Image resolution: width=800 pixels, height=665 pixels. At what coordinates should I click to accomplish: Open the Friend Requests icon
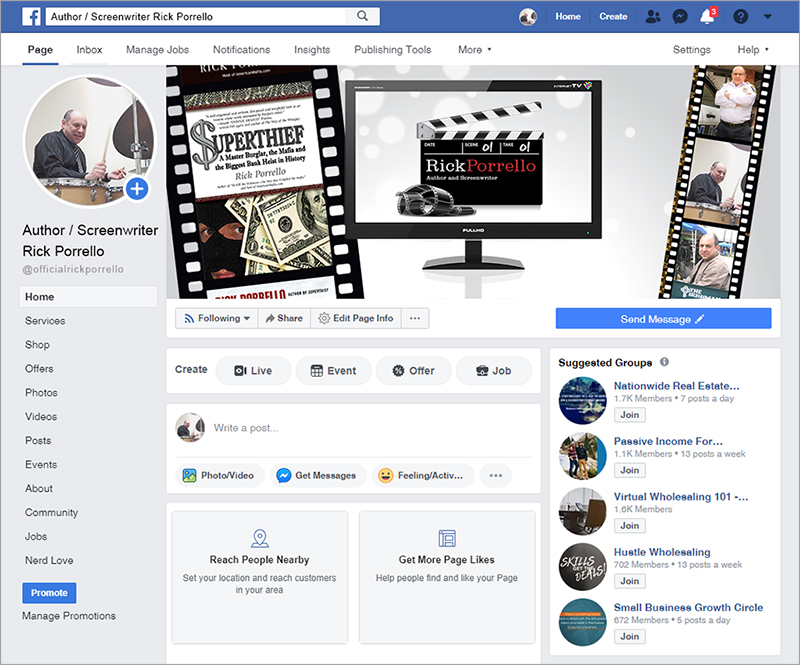click(654, 17)
